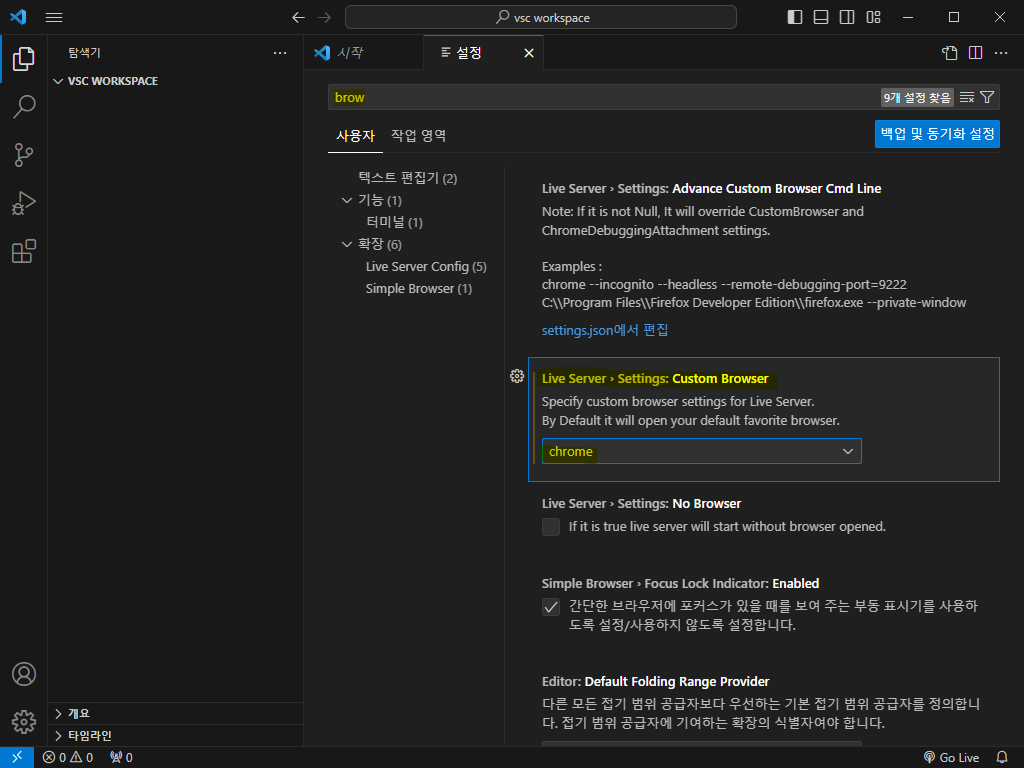Image resolution: width=1024 pixels, height=768 pixels.
Task: Open editor More Actions ellipsis
Action: pyautogui.click(x=1001, y=53)
